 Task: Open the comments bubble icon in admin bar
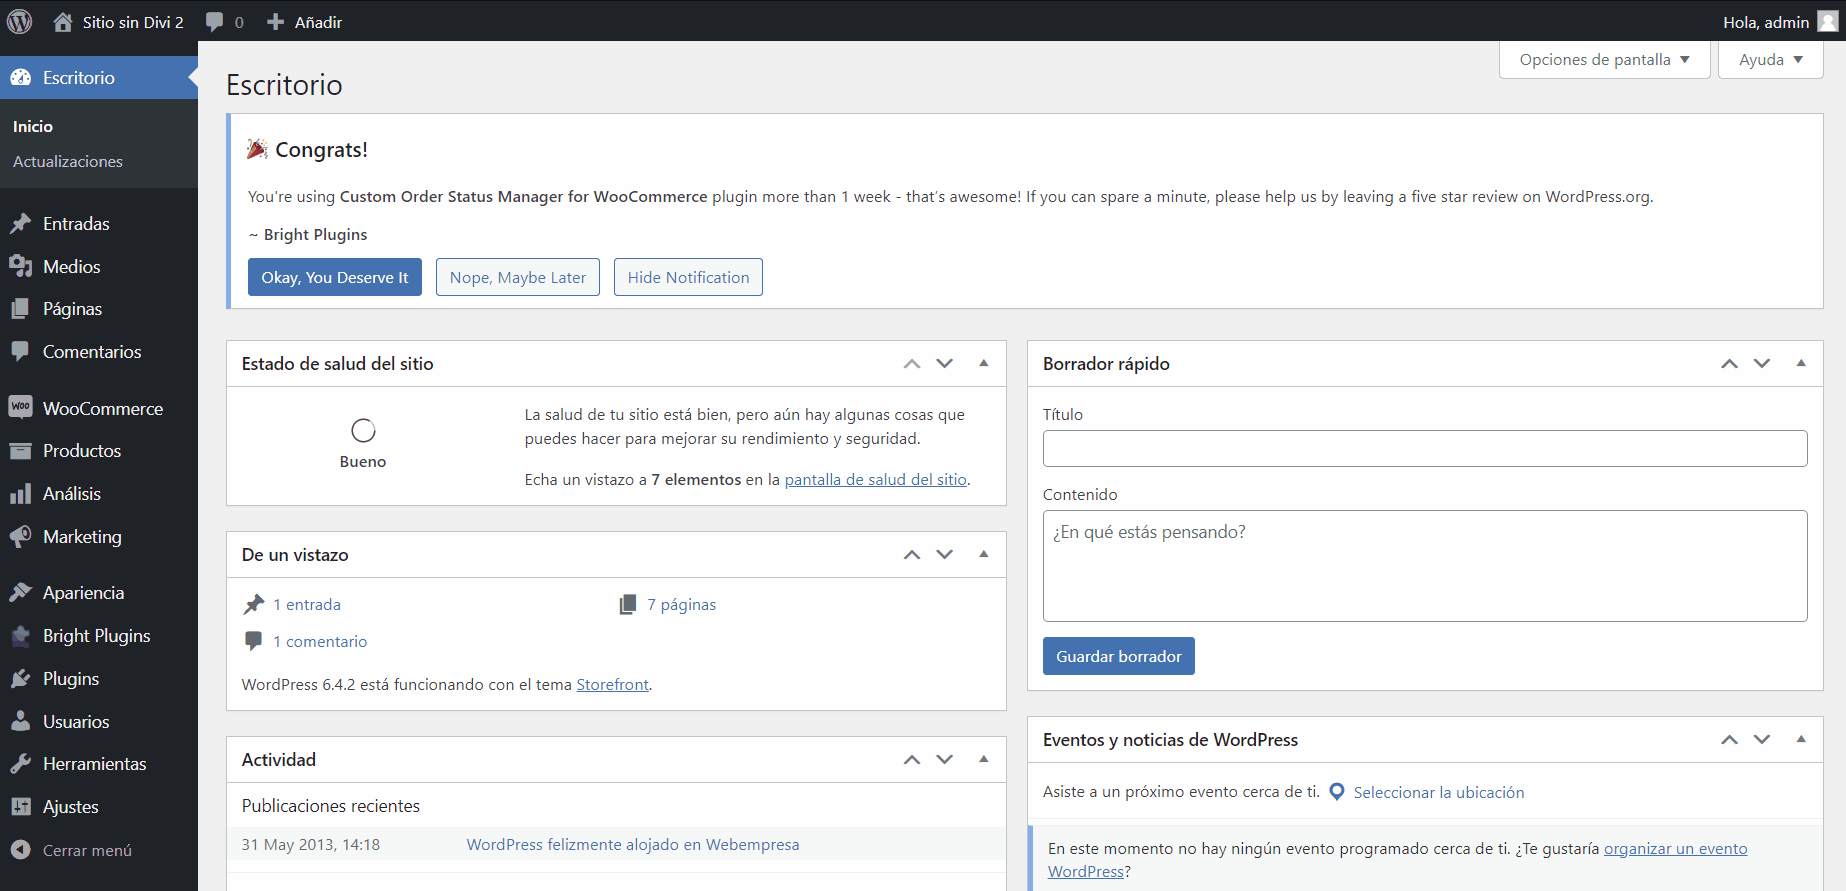pyautogui.click(x=215, y=22)
